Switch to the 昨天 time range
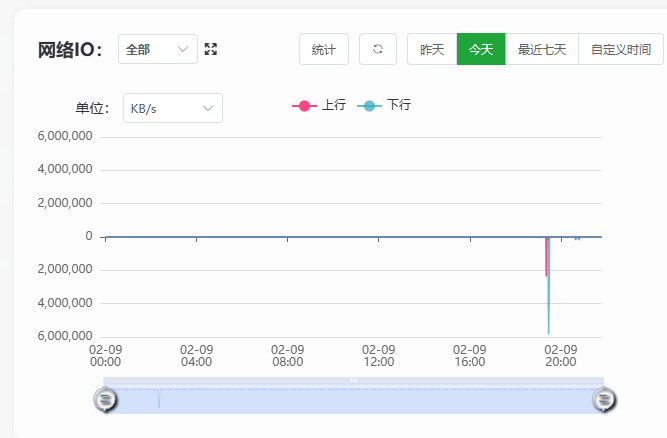The width and height of the screenshot is (667, 438). click(x=432, y=49)
